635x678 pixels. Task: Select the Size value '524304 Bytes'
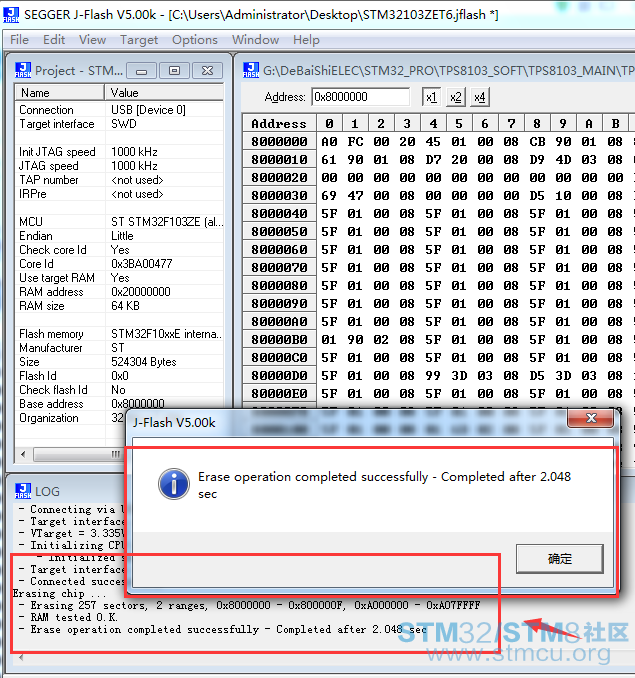(144, 361)
